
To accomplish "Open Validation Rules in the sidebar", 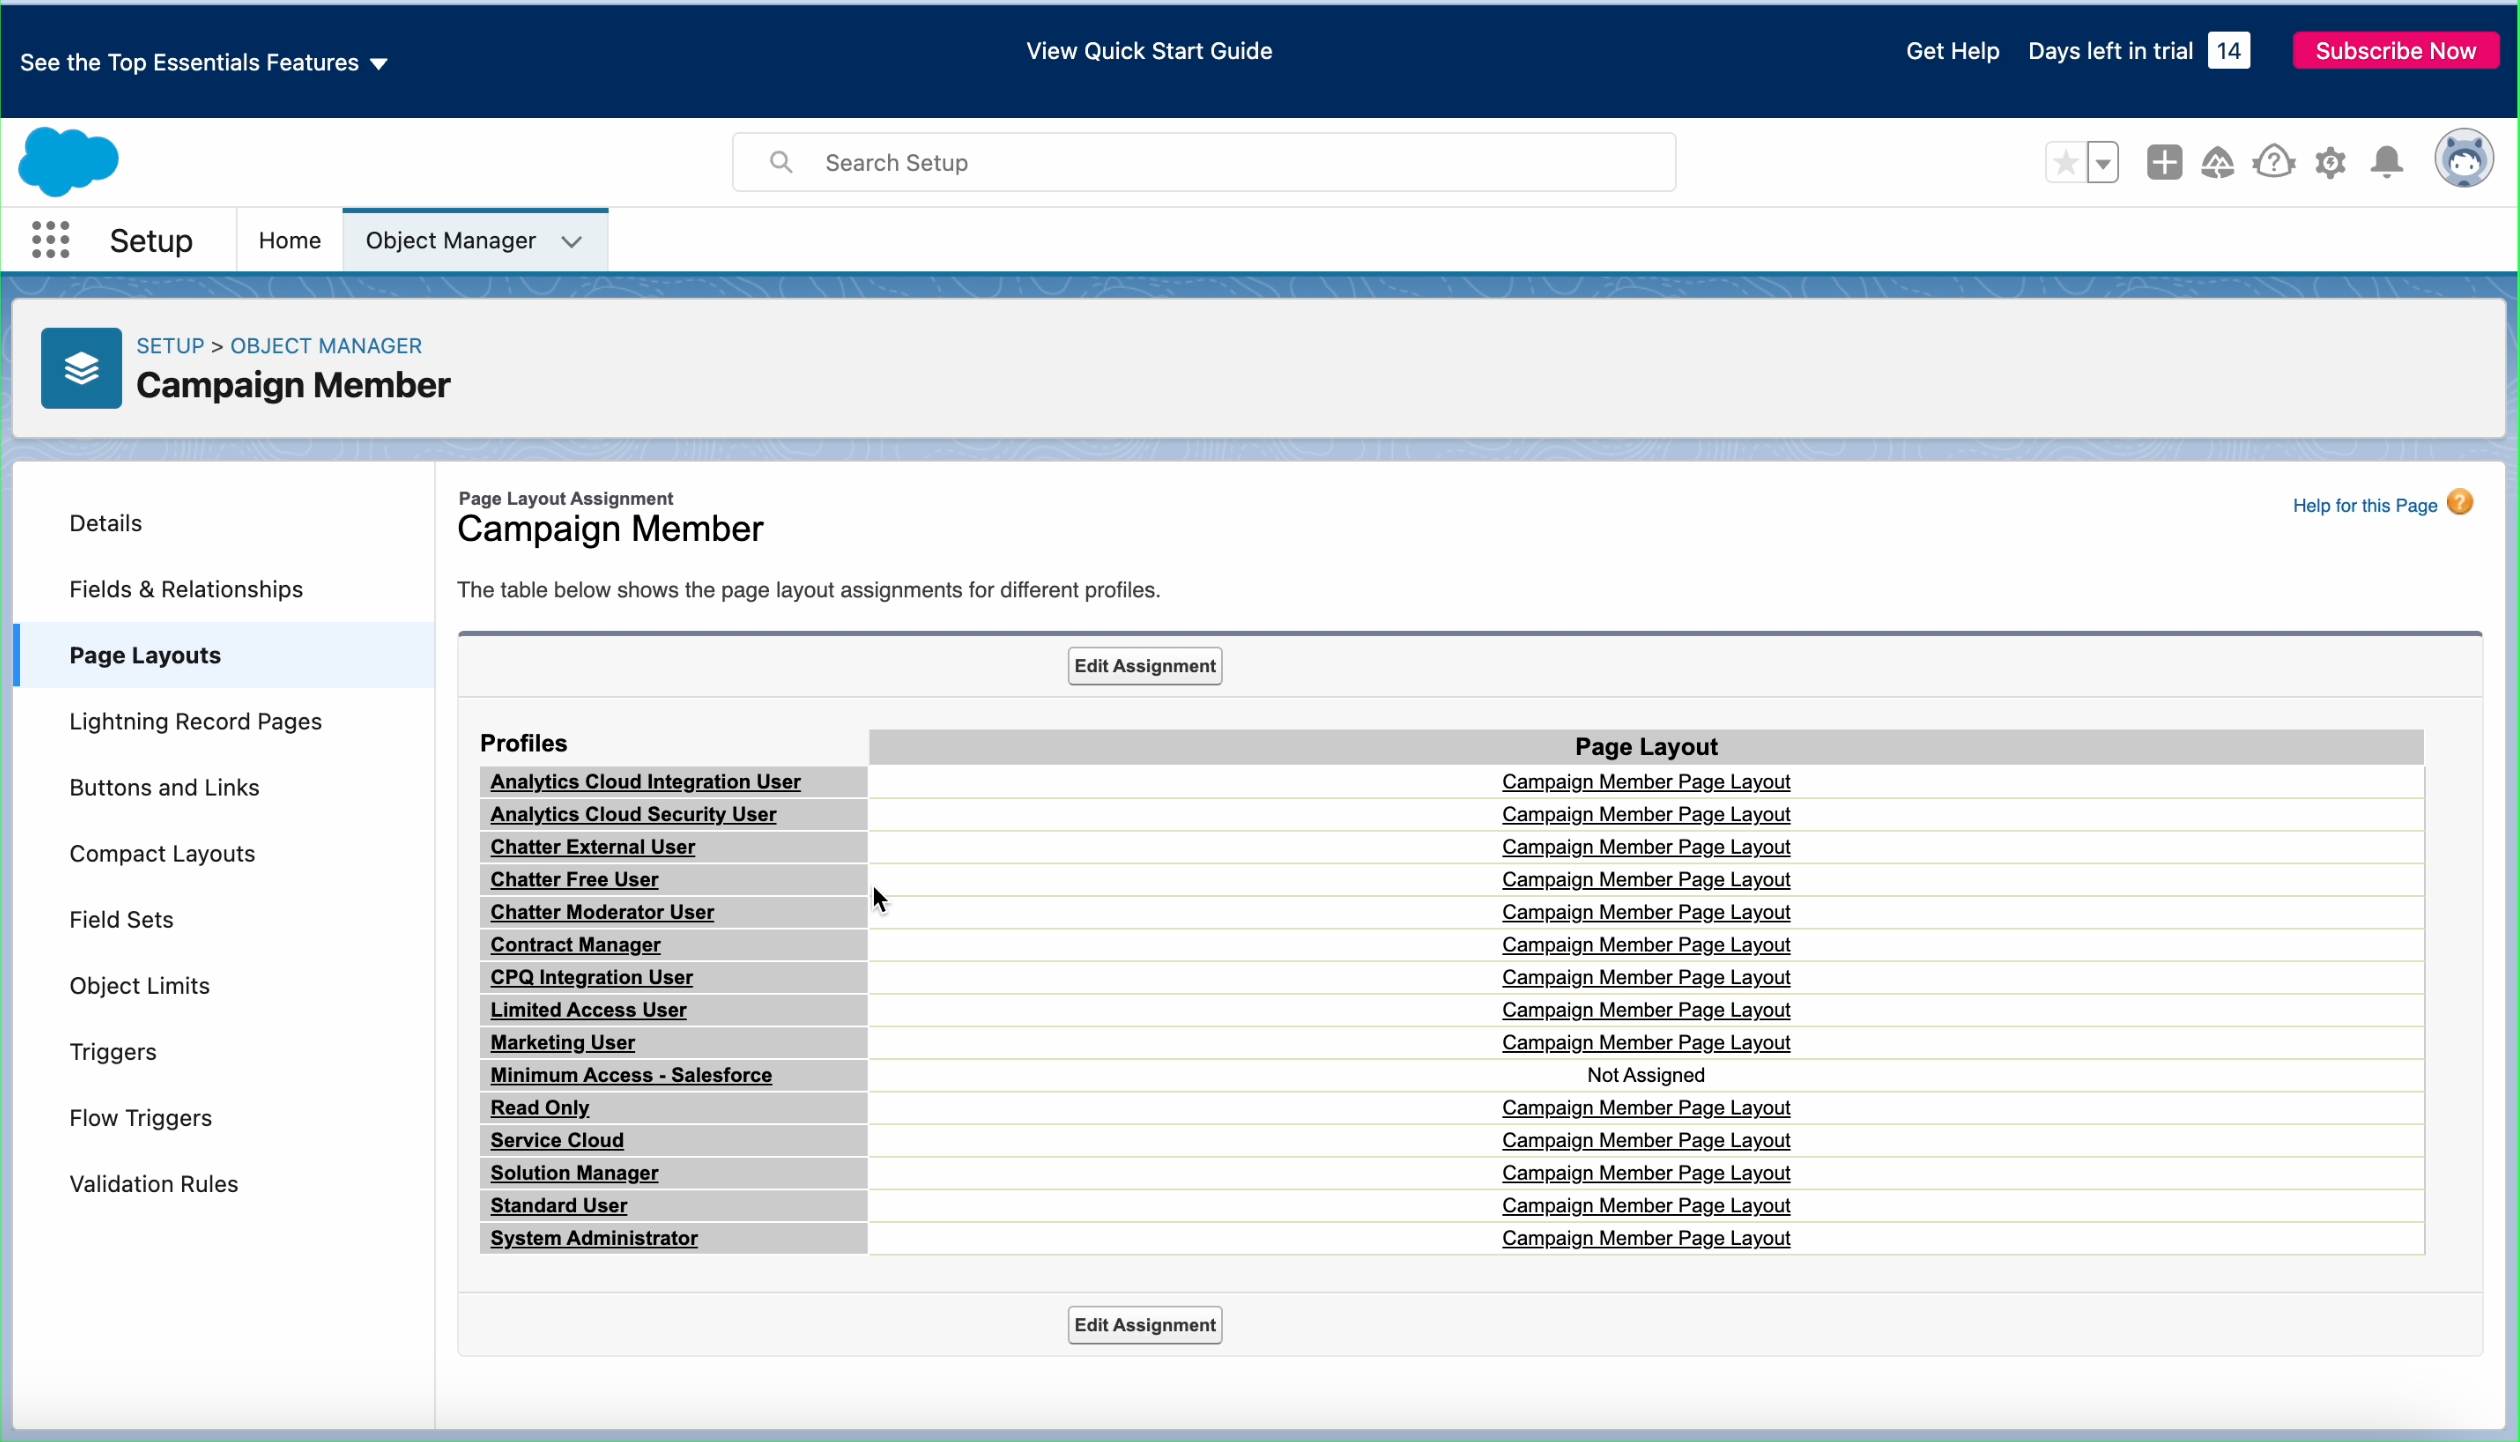I will tap(154, 1184).
